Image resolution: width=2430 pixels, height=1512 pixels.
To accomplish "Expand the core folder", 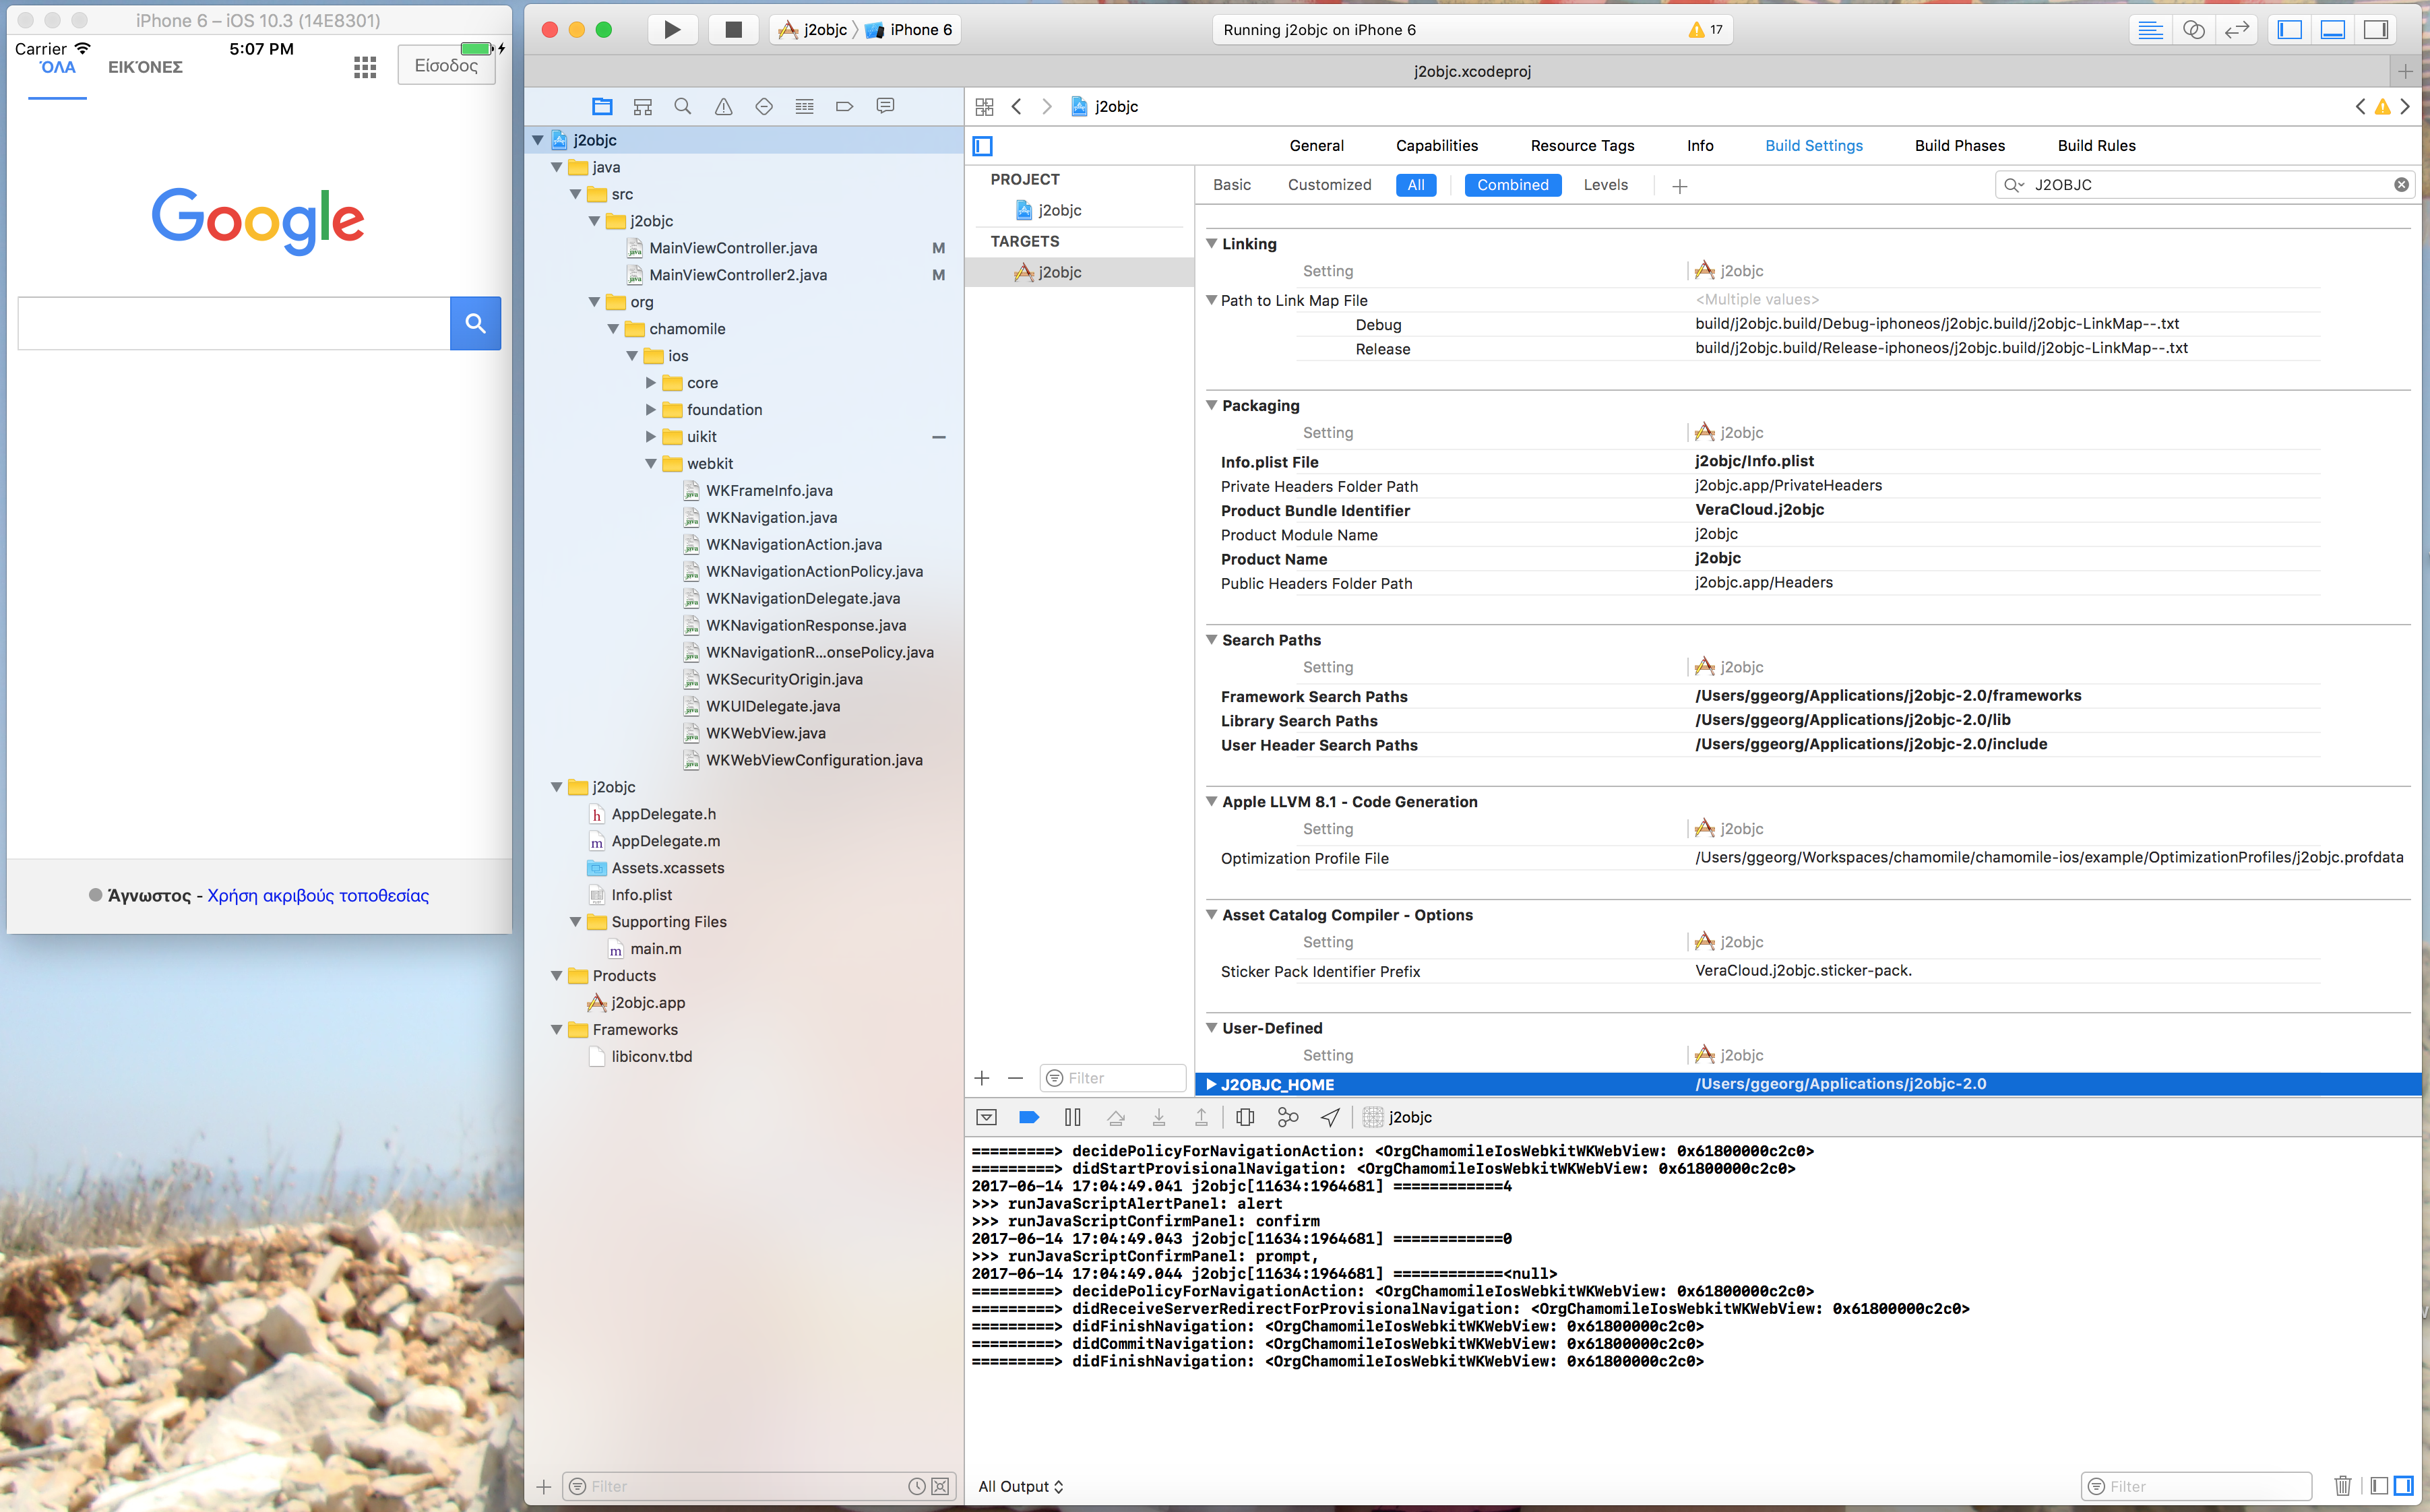I will (x=651, y=383).
